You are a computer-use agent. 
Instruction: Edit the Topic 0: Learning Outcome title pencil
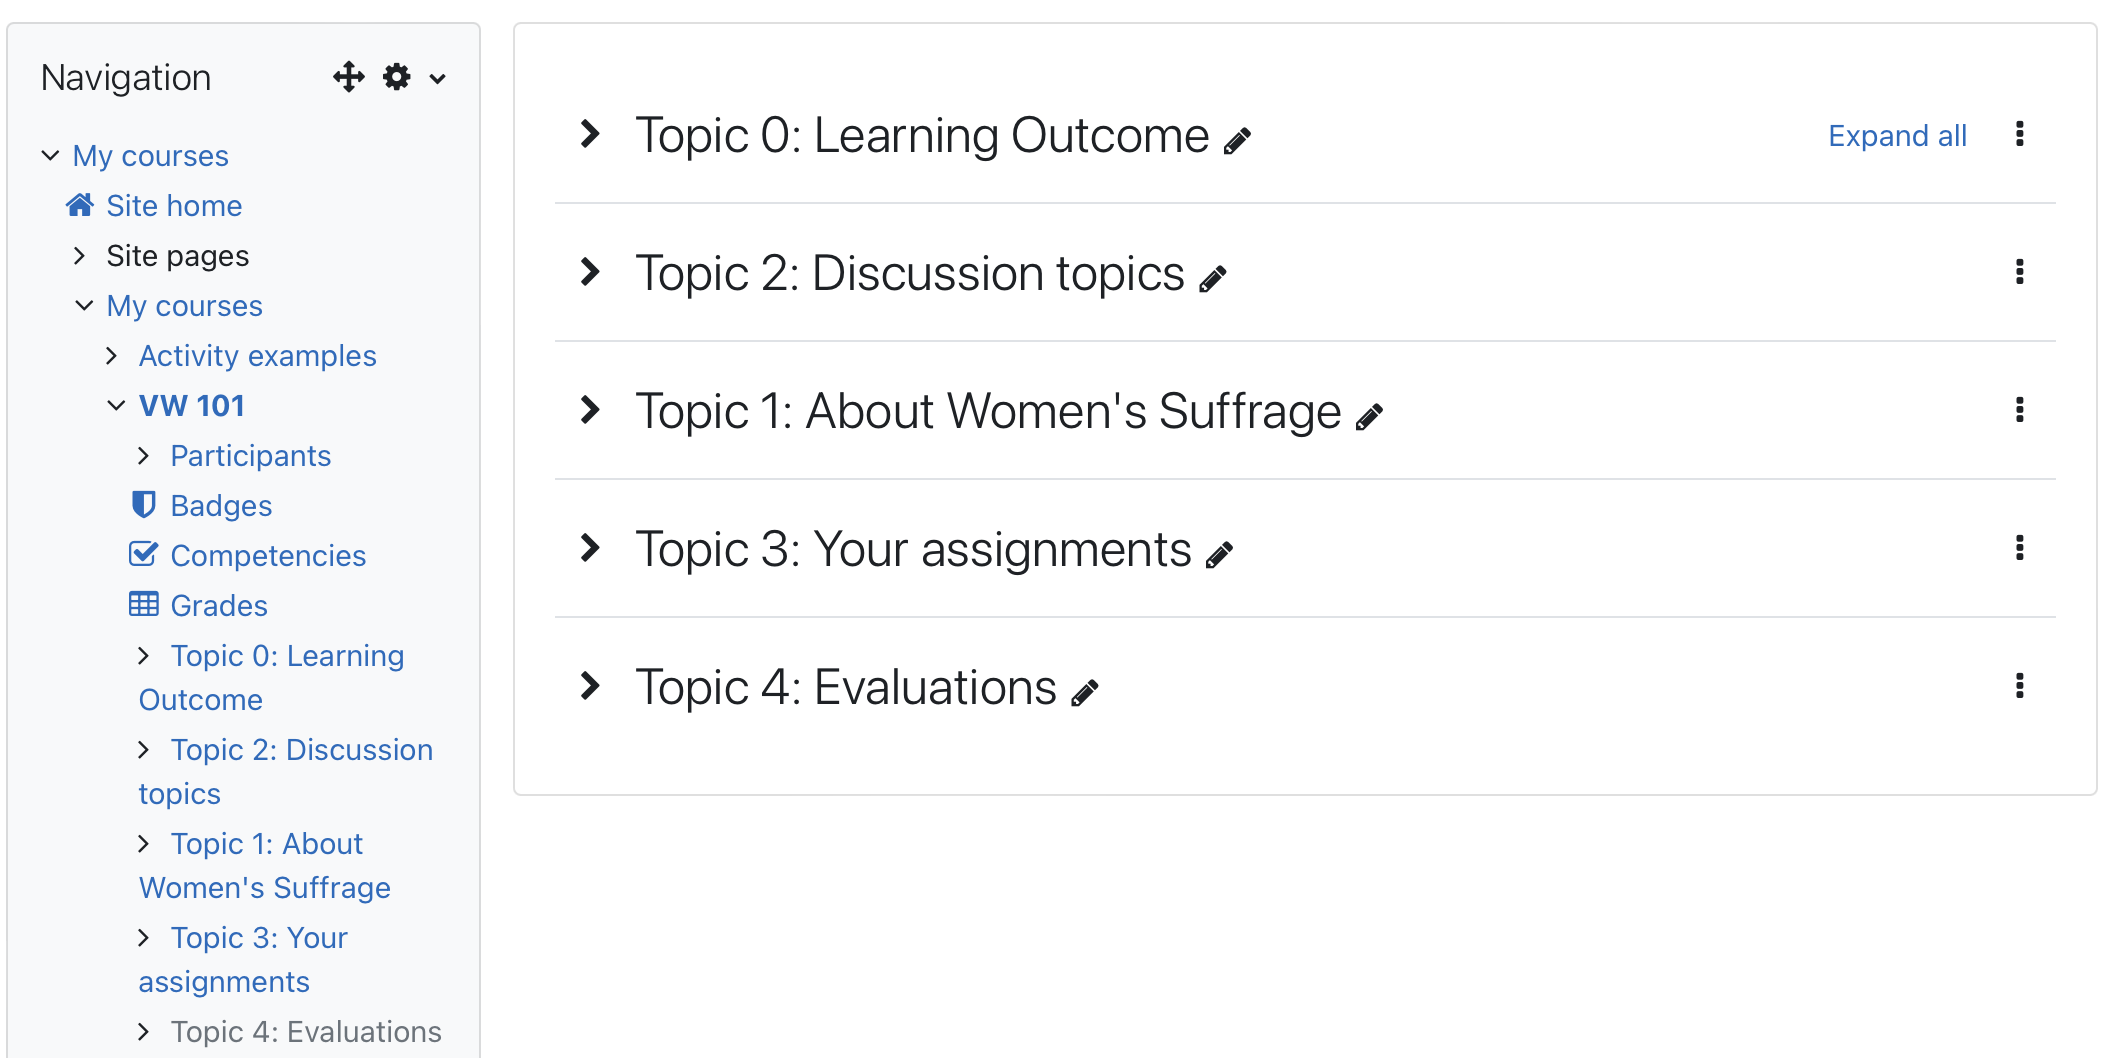tap(1238, 141)
